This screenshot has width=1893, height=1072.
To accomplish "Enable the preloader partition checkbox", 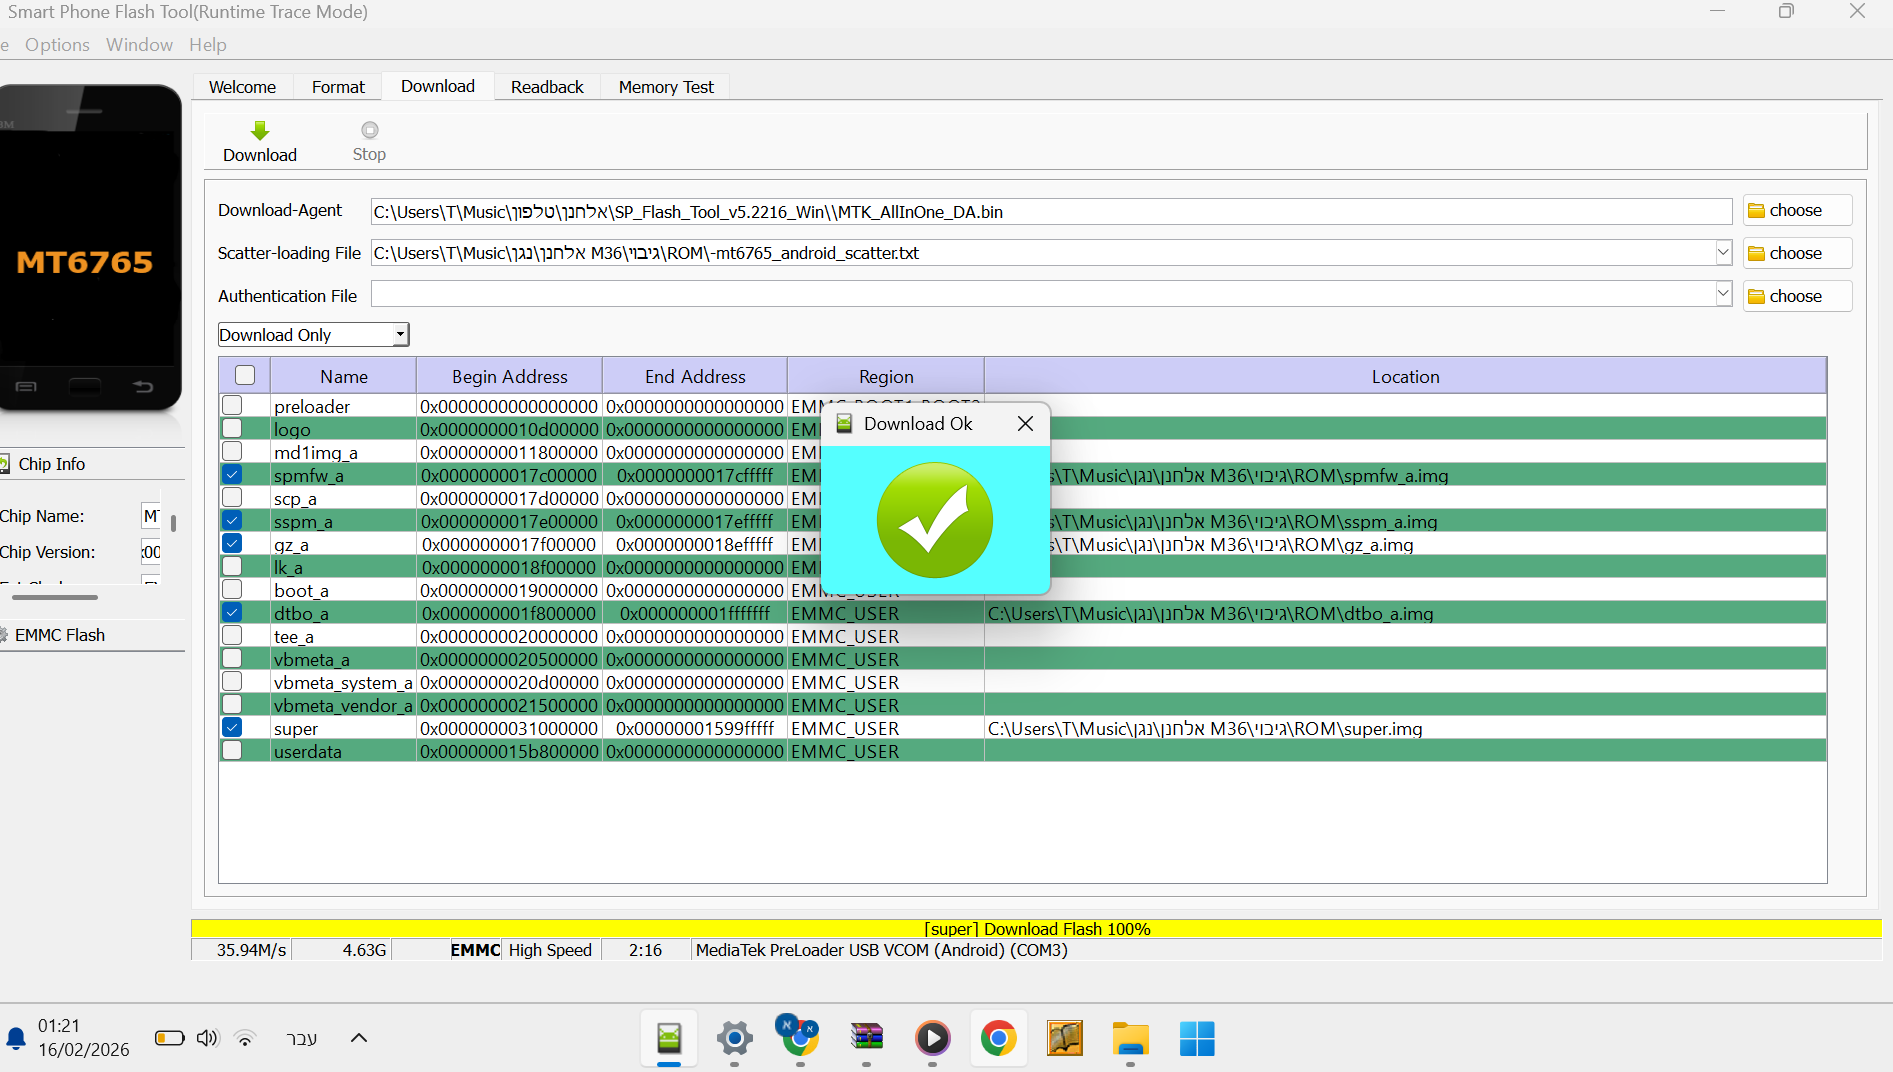I will [232, 406].
